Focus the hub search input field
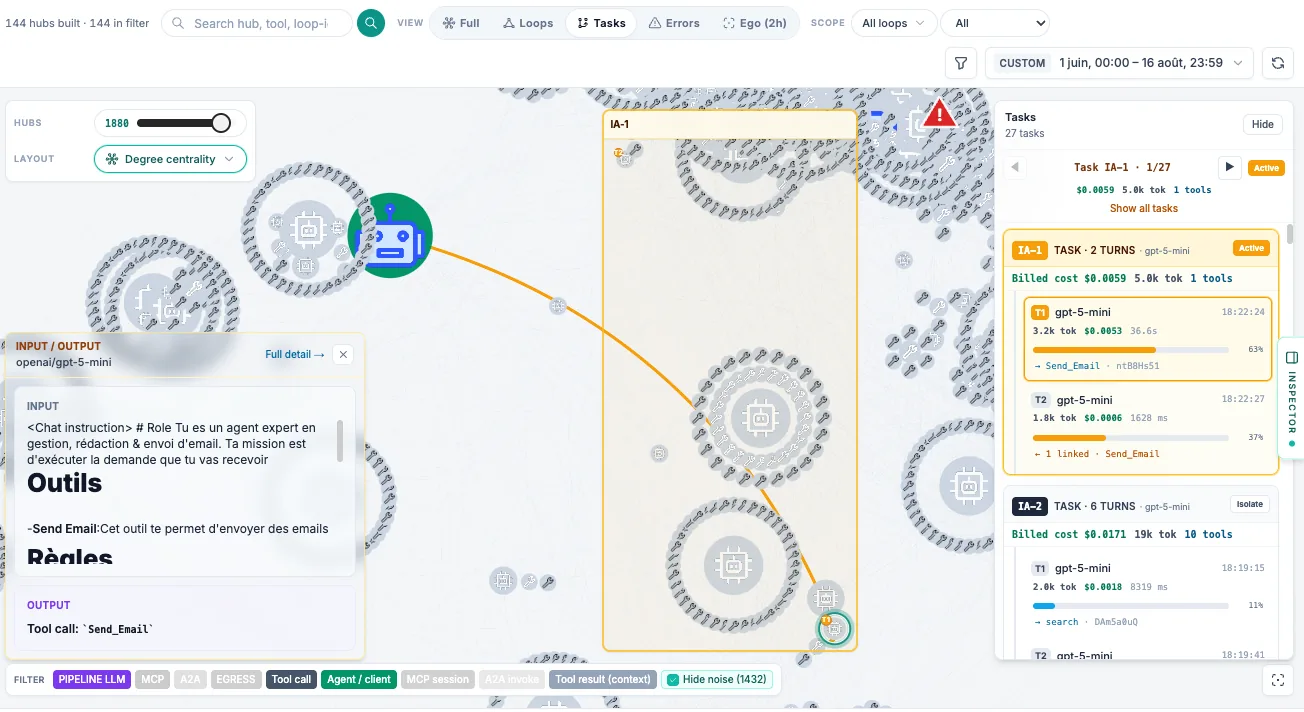1304x712 pixels. pyautogui.click(x=257, y=23)
